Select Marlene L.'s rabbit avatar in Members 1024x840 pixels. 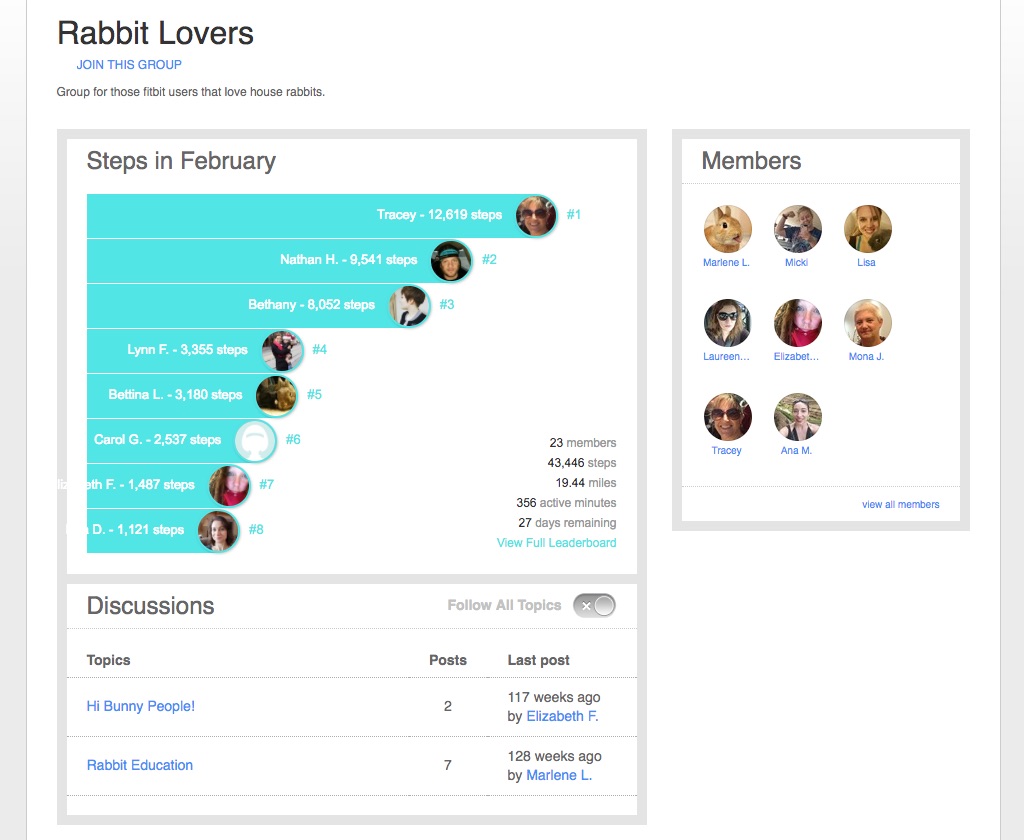(x=727, y=229)
